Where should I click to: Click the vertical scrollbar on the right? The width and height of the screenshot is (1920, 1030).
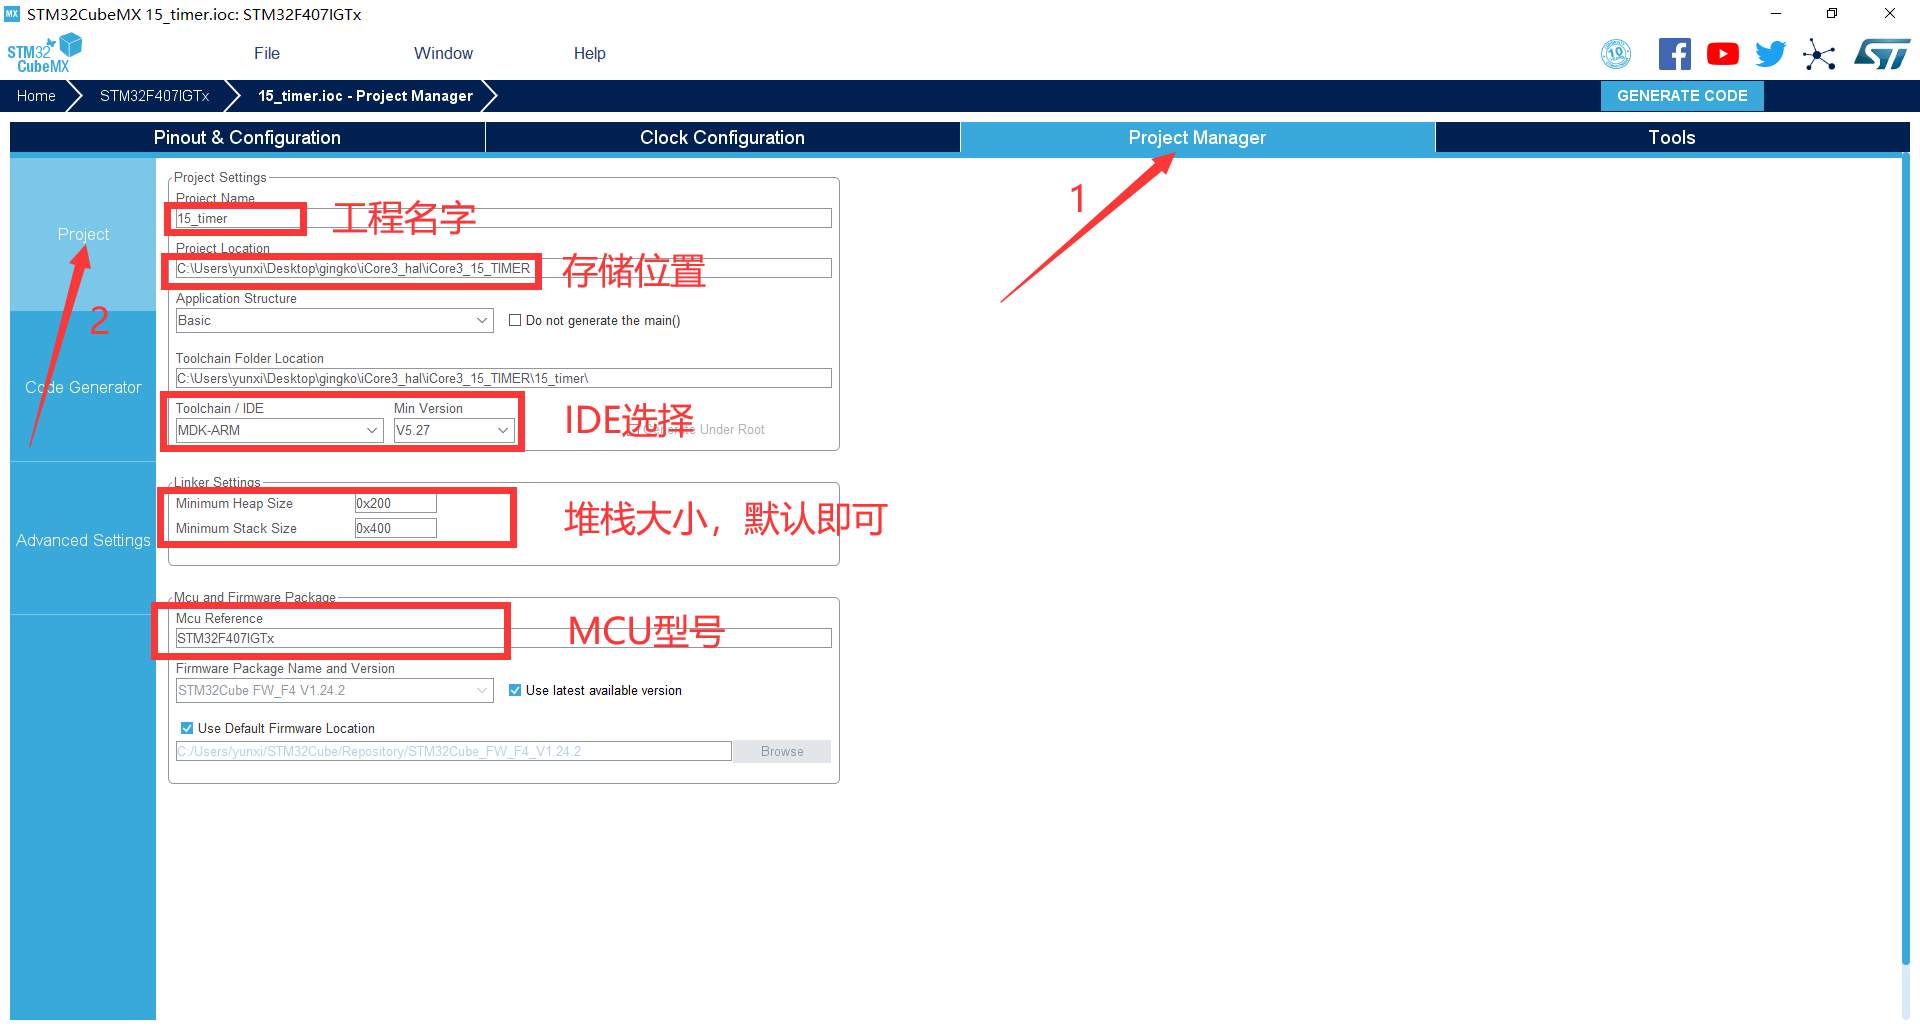(1905, 560)
